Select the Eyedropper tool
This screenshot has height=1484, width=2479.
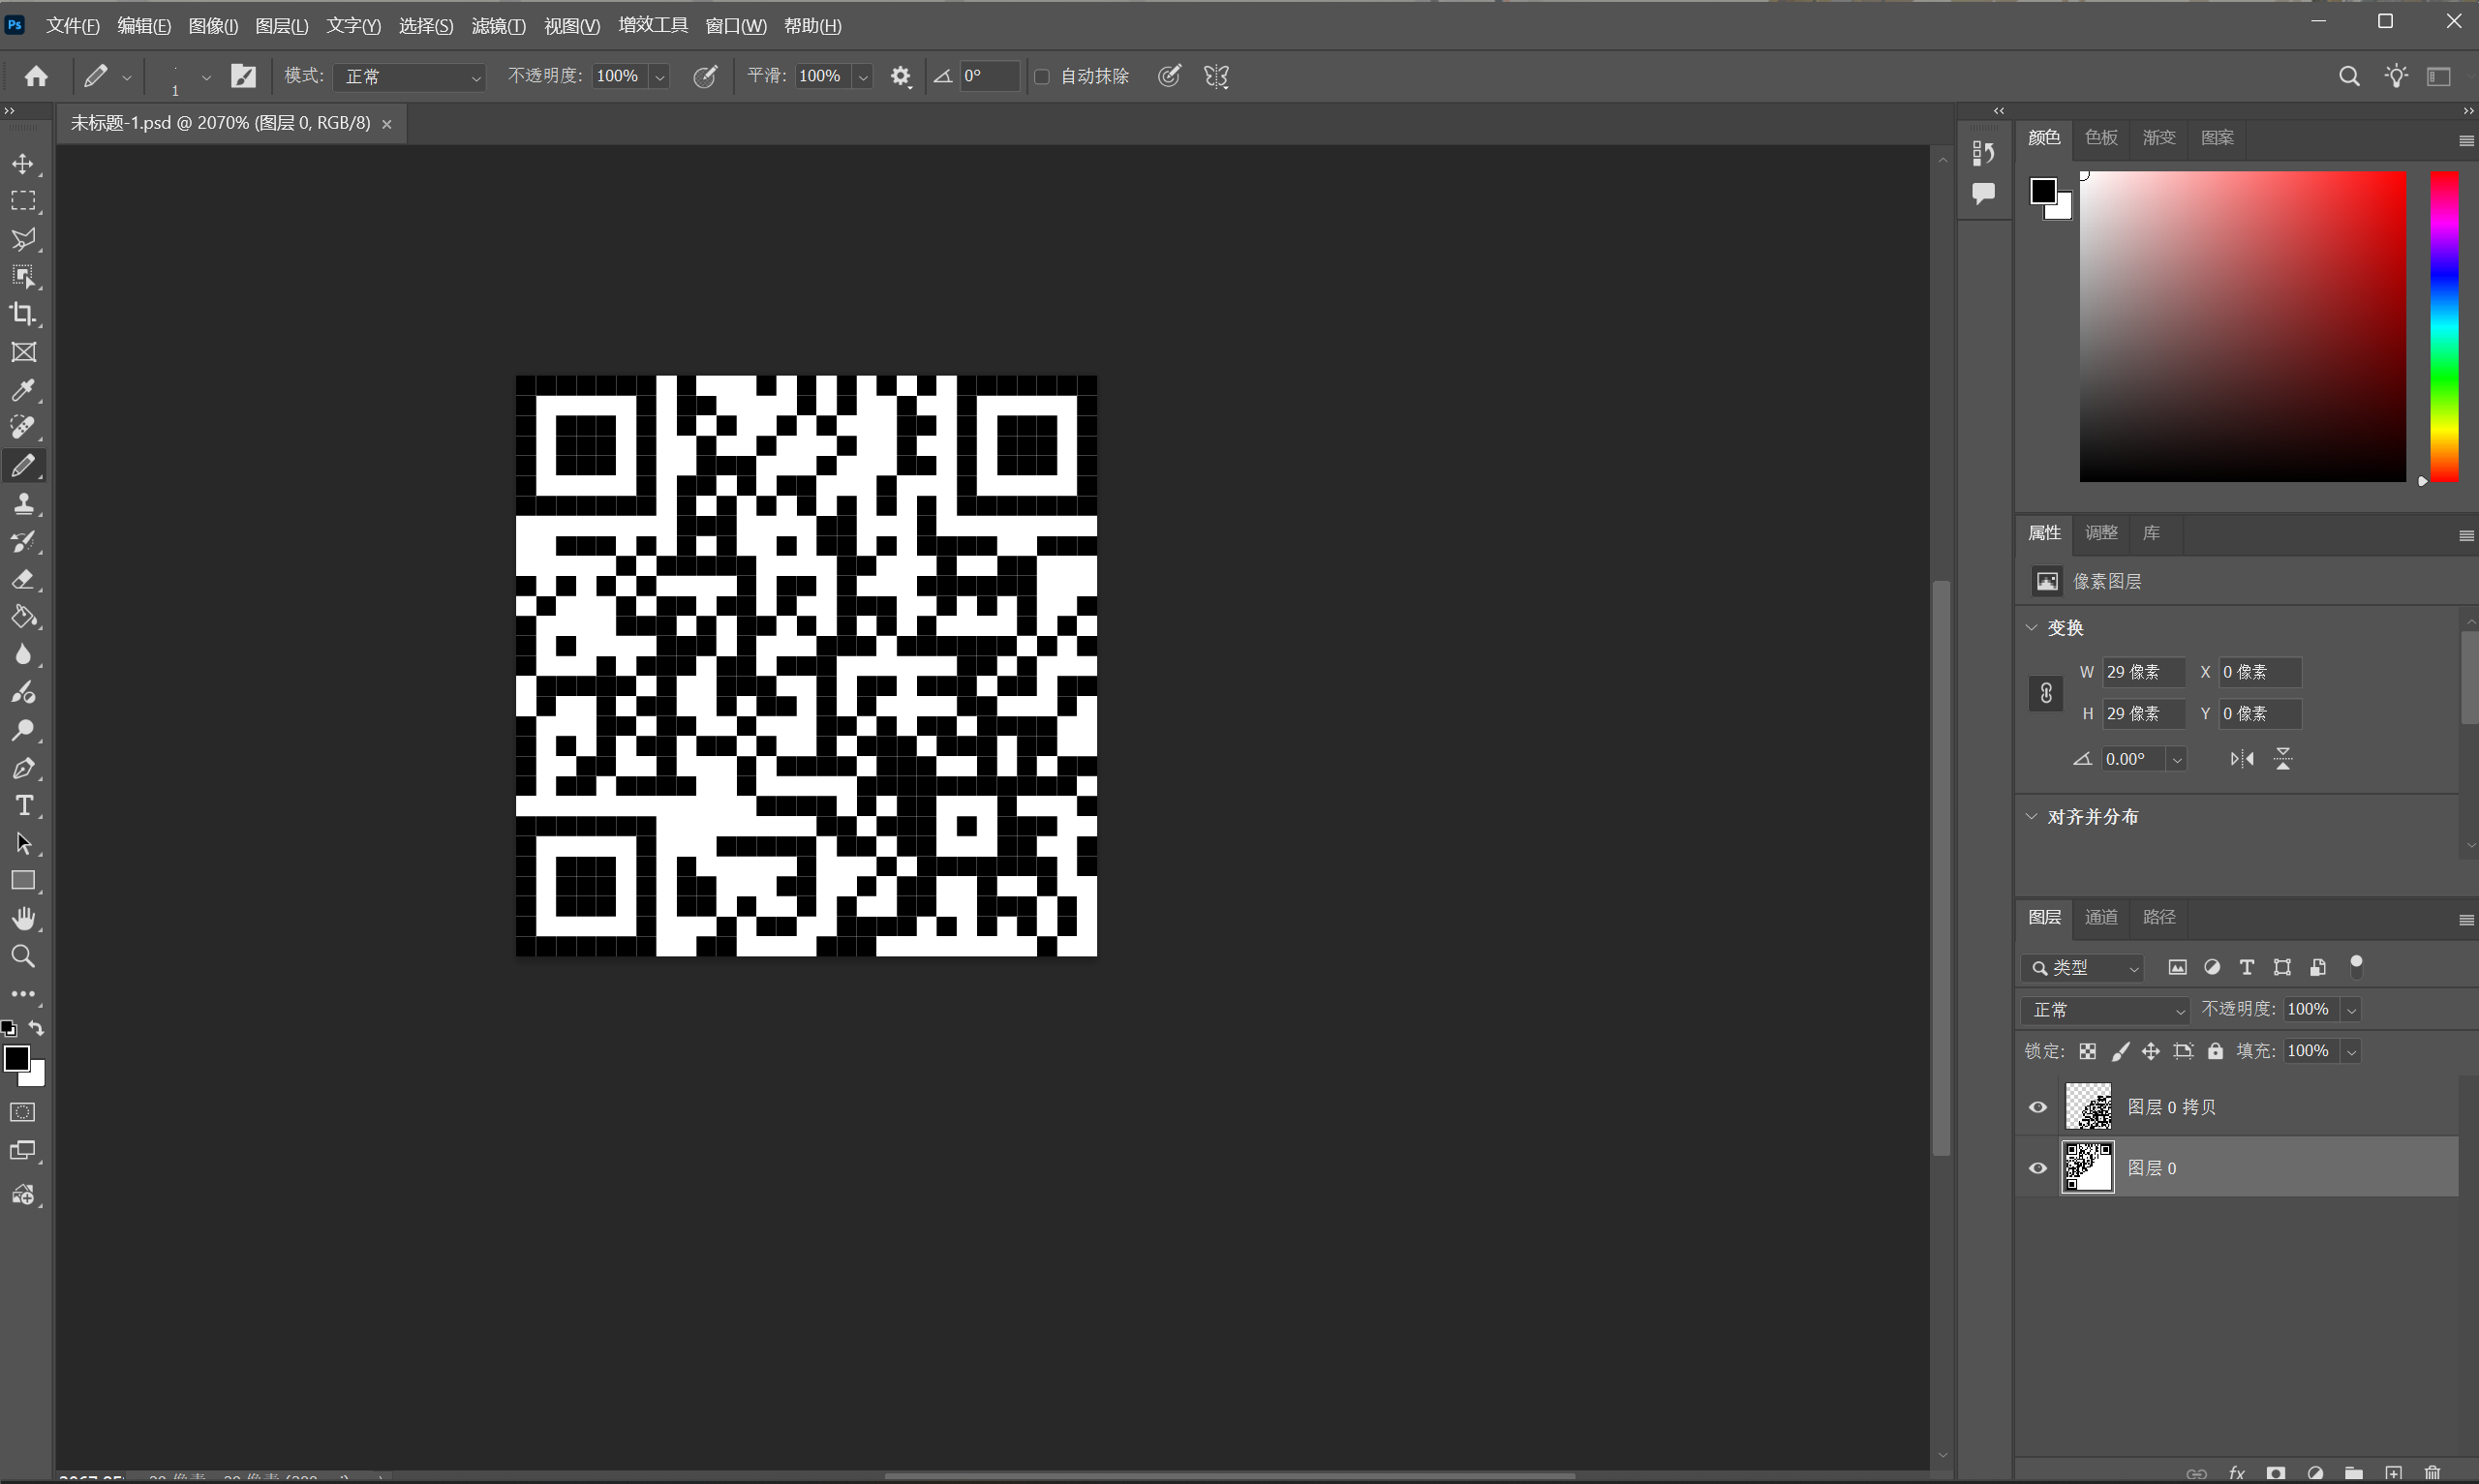pos(23,390)
